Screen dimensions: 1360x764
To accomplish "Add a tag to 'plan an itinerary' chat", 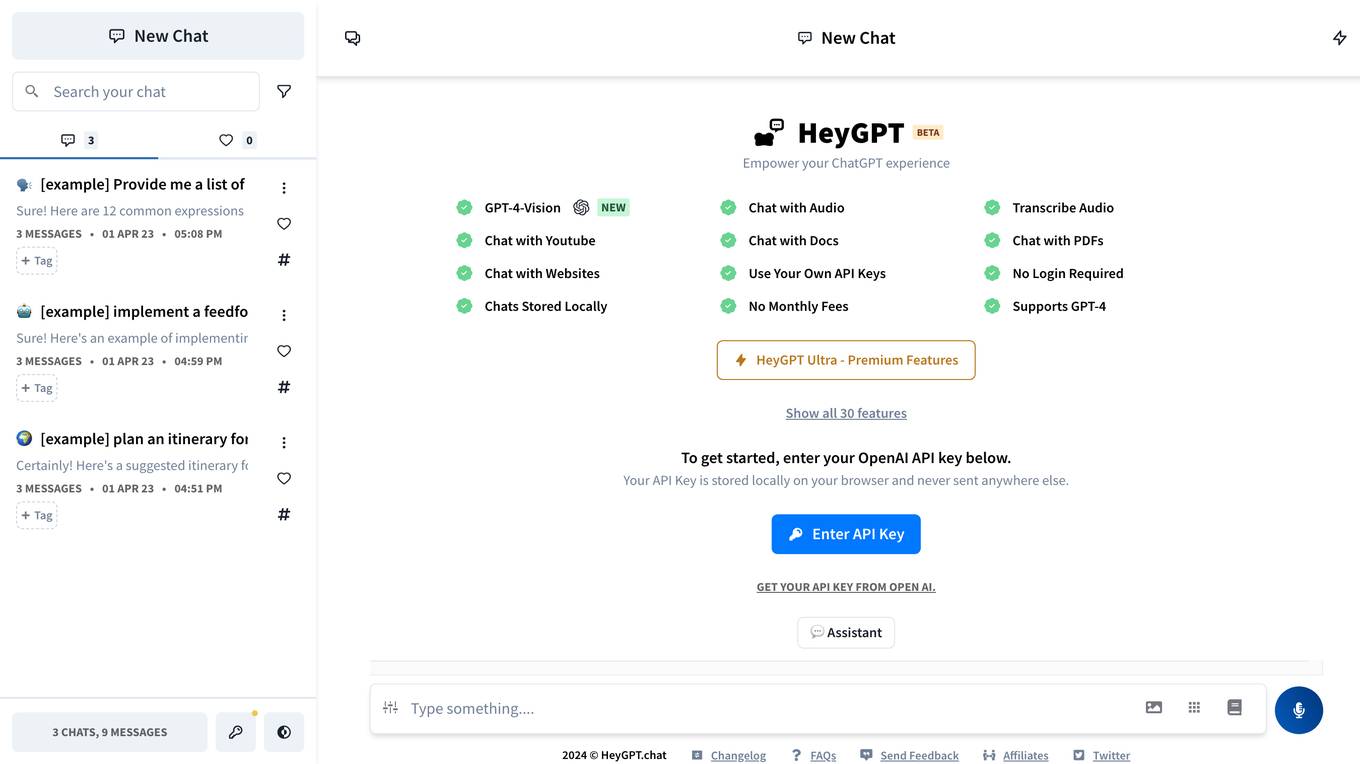I will click(37, 515).
